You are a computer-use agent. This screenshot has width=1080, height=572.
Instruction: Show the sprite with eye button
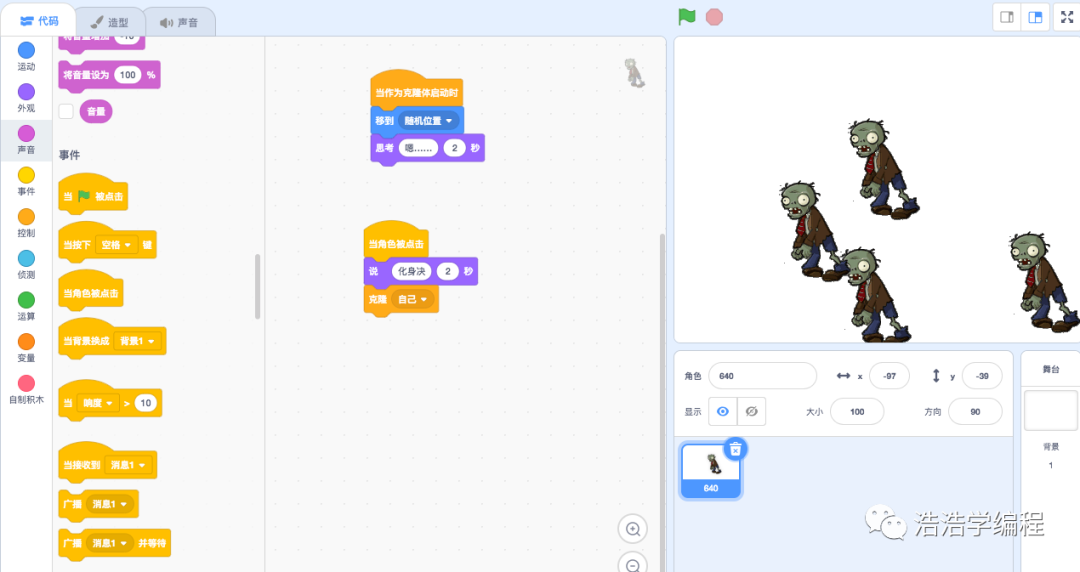[x=723, y=411]
